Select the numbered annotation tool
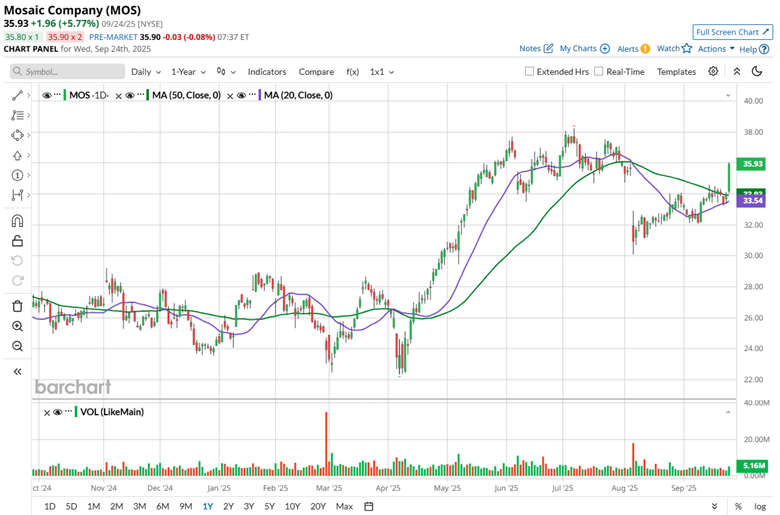Screen dimensions: 780x515 17,175
